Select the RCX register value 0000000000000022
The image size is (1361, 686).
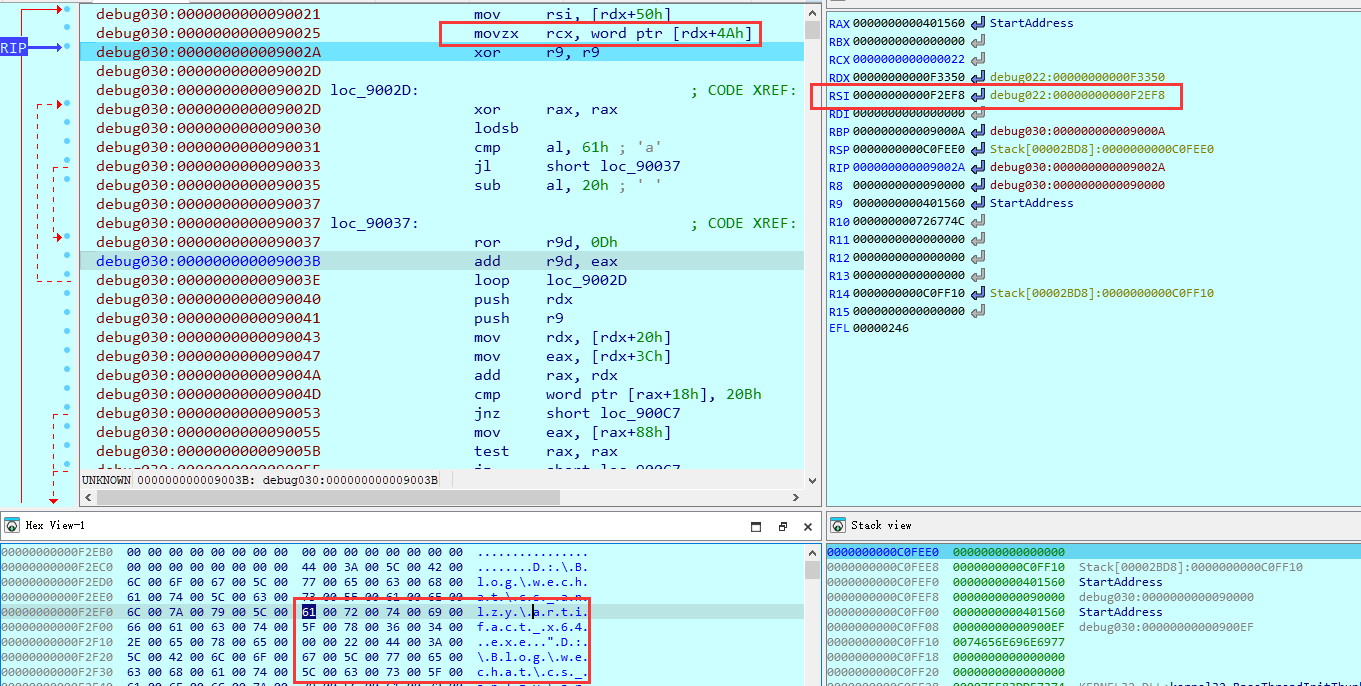pos(909,59)
